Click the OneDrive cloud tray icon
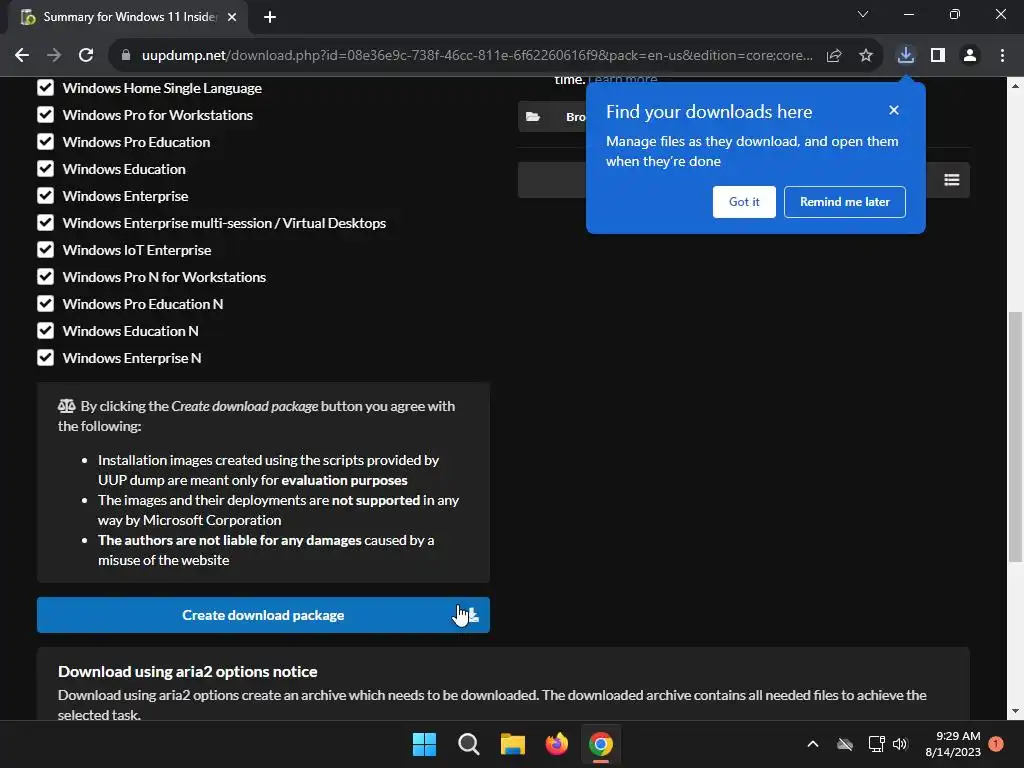Screen dimensions: 1024x768 pyautogui.click(x=845, y=744)
